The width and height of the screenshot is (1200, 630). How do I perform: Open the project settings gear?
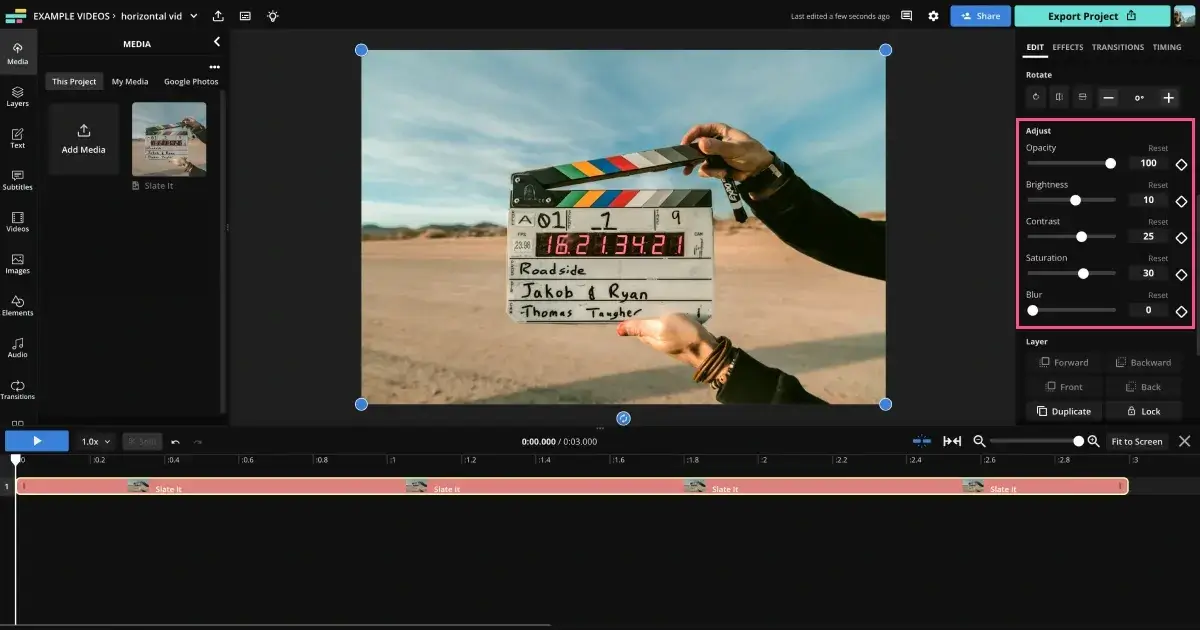point(933,15)
